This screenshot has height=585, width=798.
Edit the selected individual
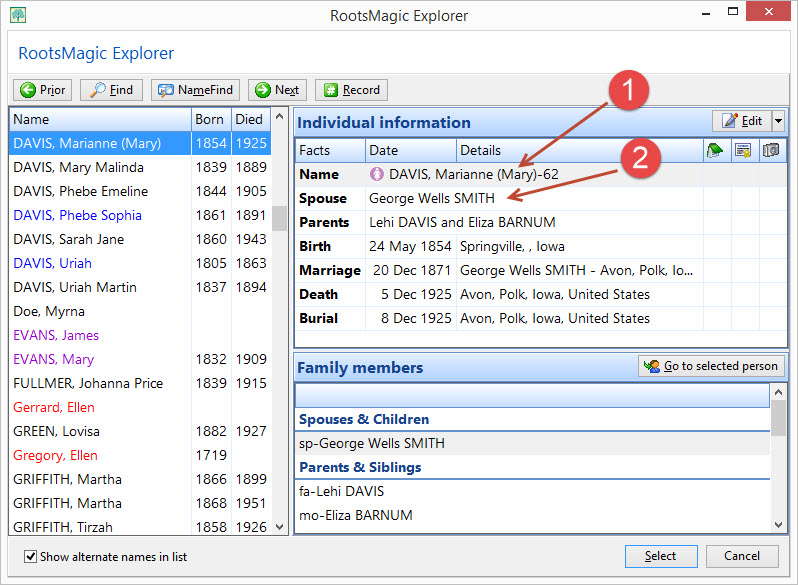coord(742,121)
